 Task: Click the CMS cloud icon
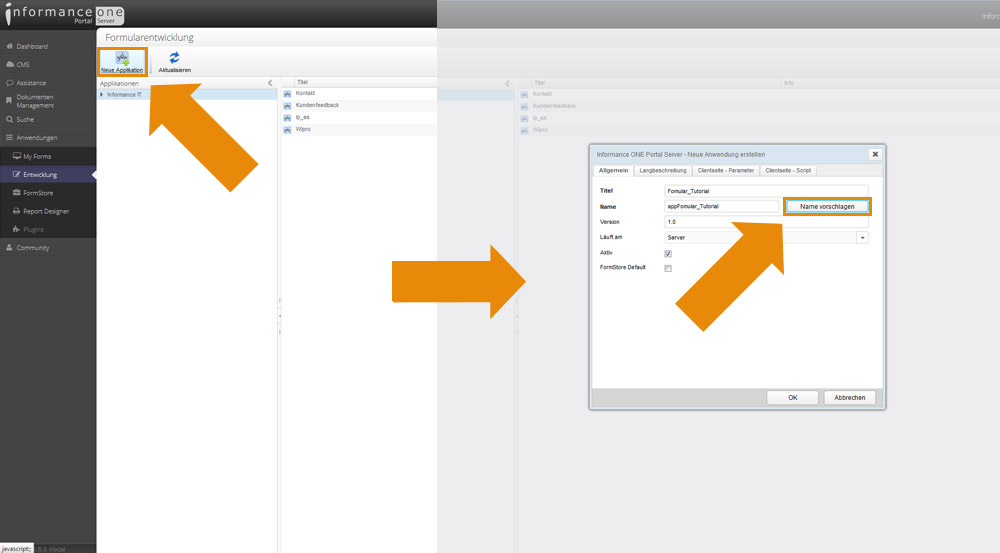tap(10, 64)
